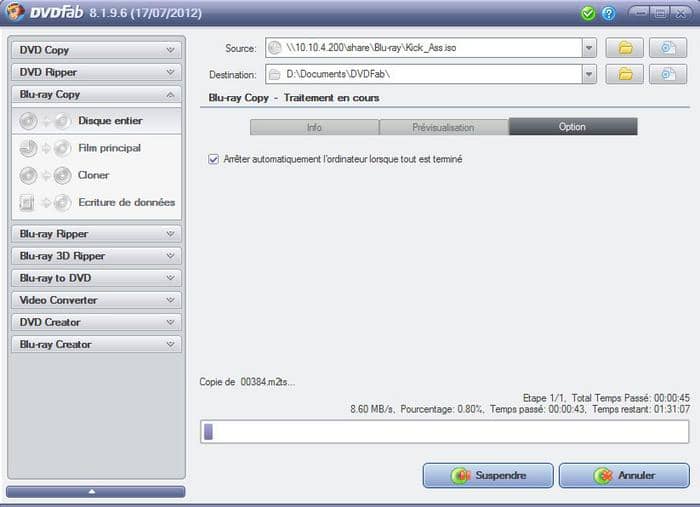Open help with the blue question icon

click(608, 13)
